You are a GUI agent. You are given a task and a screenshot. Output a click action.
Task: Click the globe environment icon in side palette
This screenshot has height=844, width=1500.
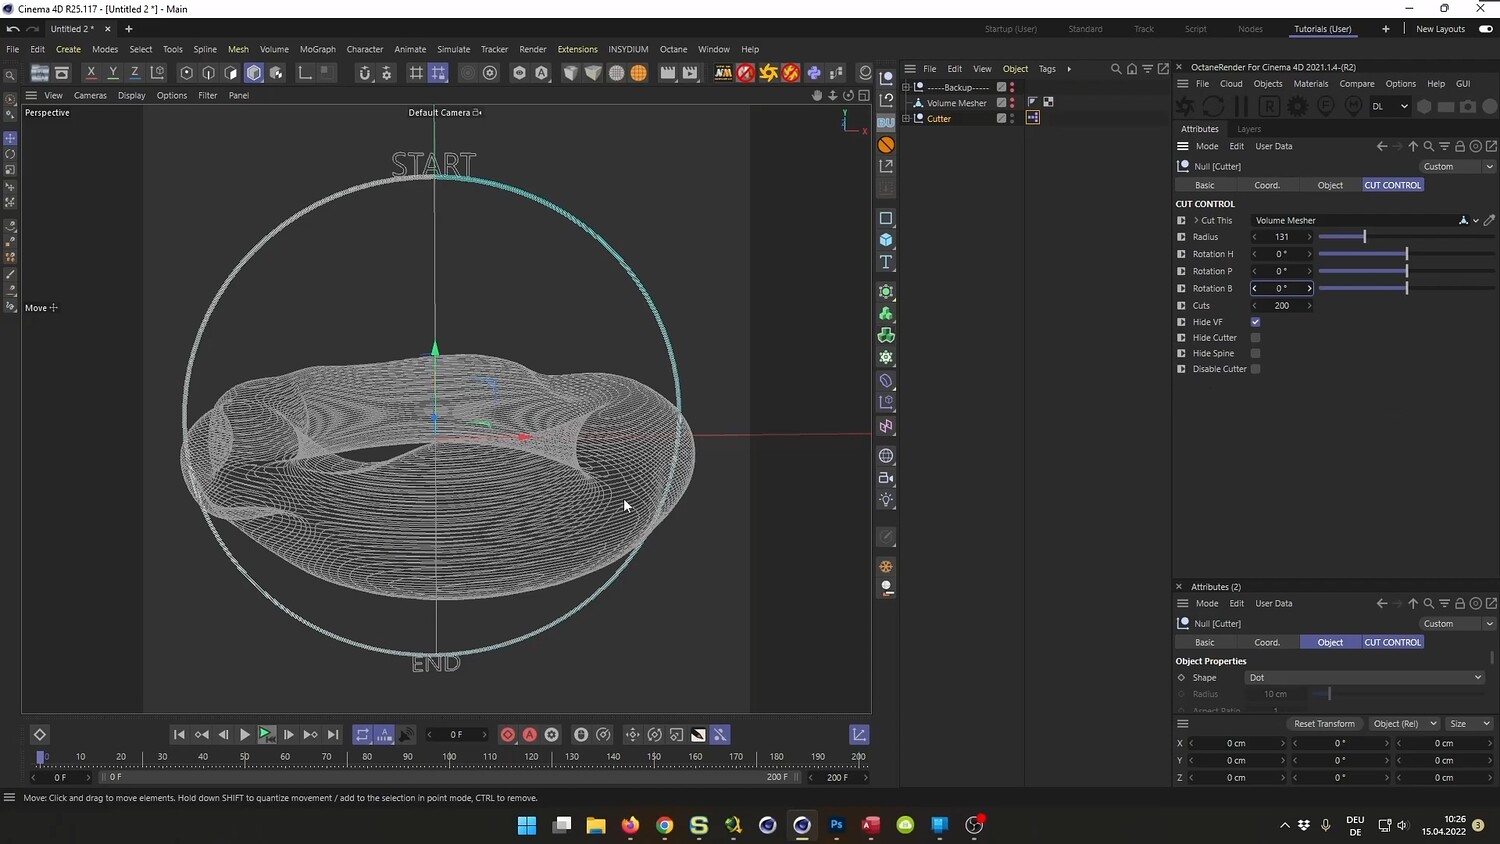coord(886,456)
